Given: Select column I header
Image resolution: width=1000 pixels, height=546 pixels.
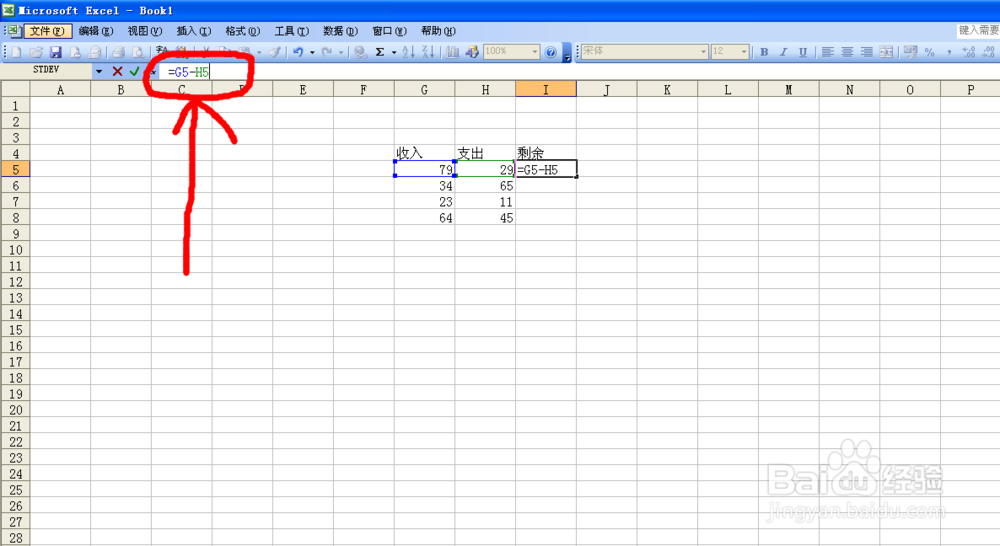Looking at the screenshot, I should coord(546,89).
